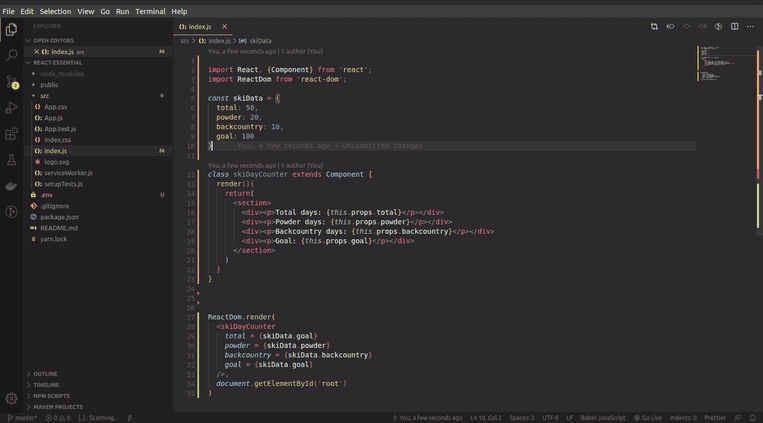Viewport: 763px width, 423px height.
Task: Open setupTests.js in file tree
Action: click(63, 184)
